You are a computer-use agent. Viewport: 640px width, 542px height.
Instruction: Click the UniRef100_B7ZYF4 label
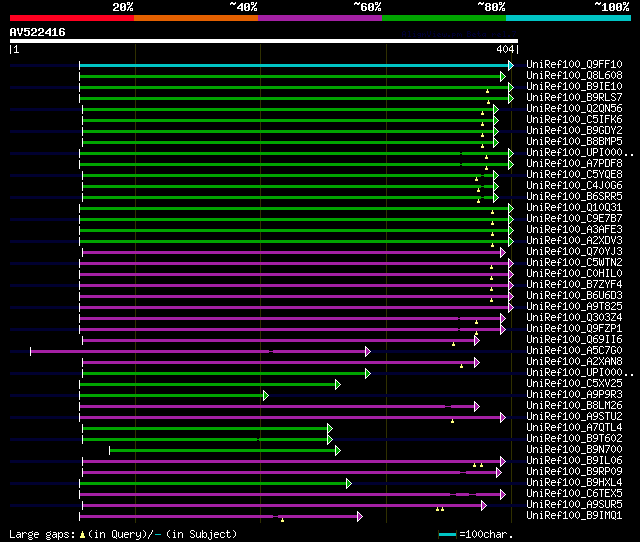574,285
